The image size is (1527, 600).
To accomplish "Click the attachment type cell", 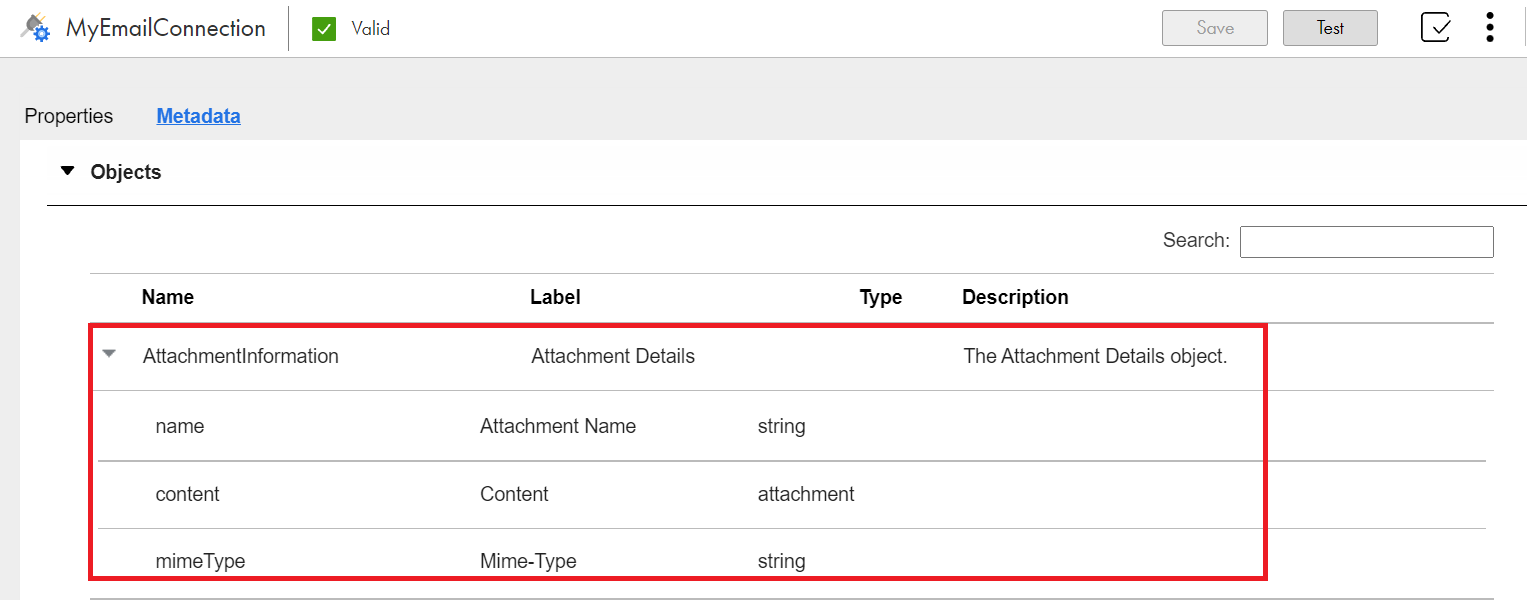I will coord(806,494).
